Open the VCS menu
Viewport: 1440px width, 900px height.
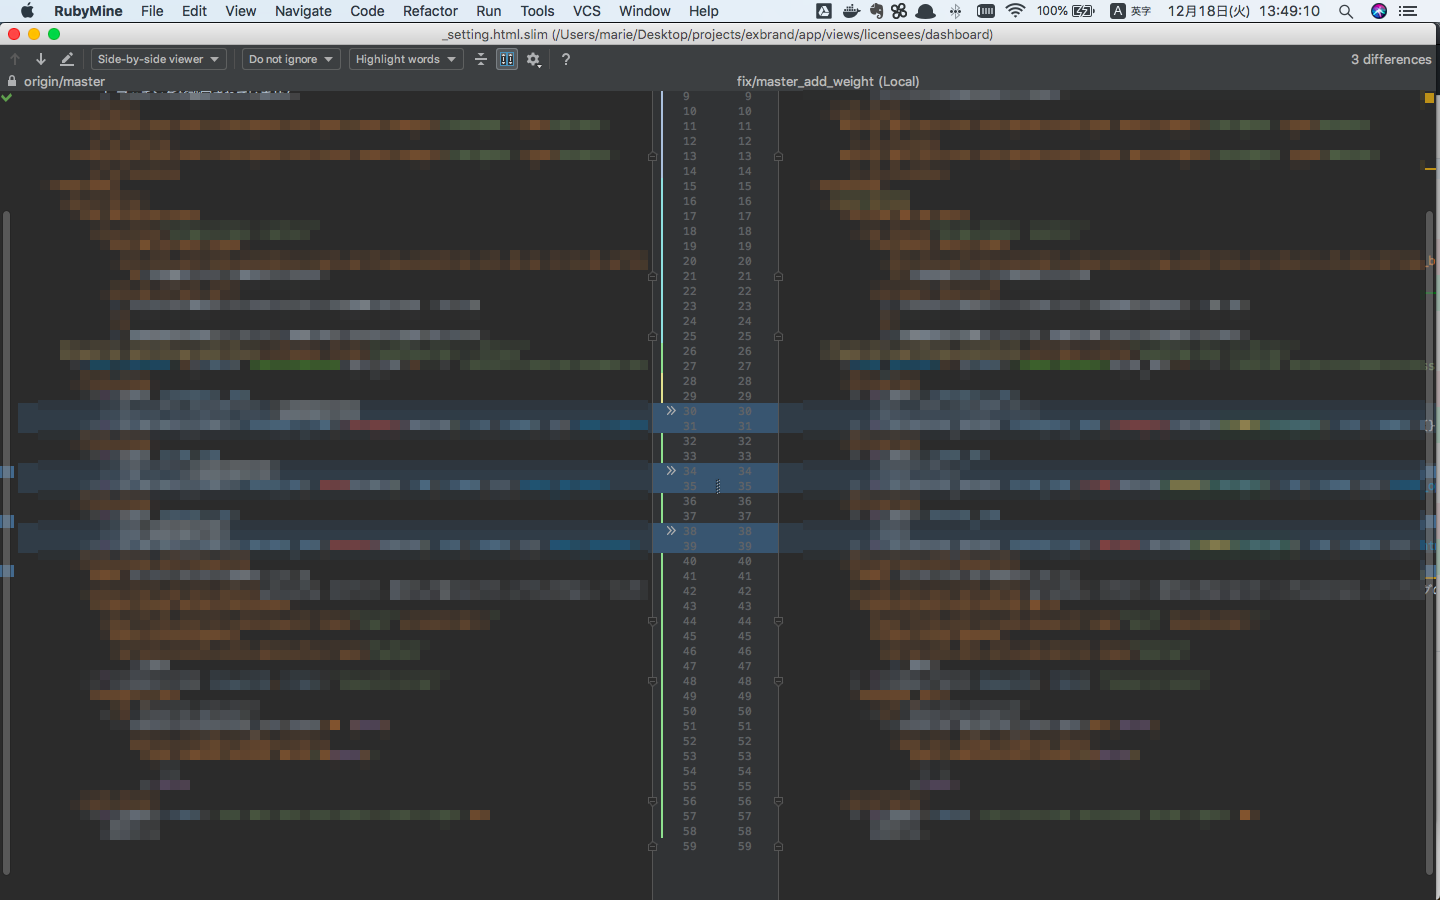(x=586, y=11)
